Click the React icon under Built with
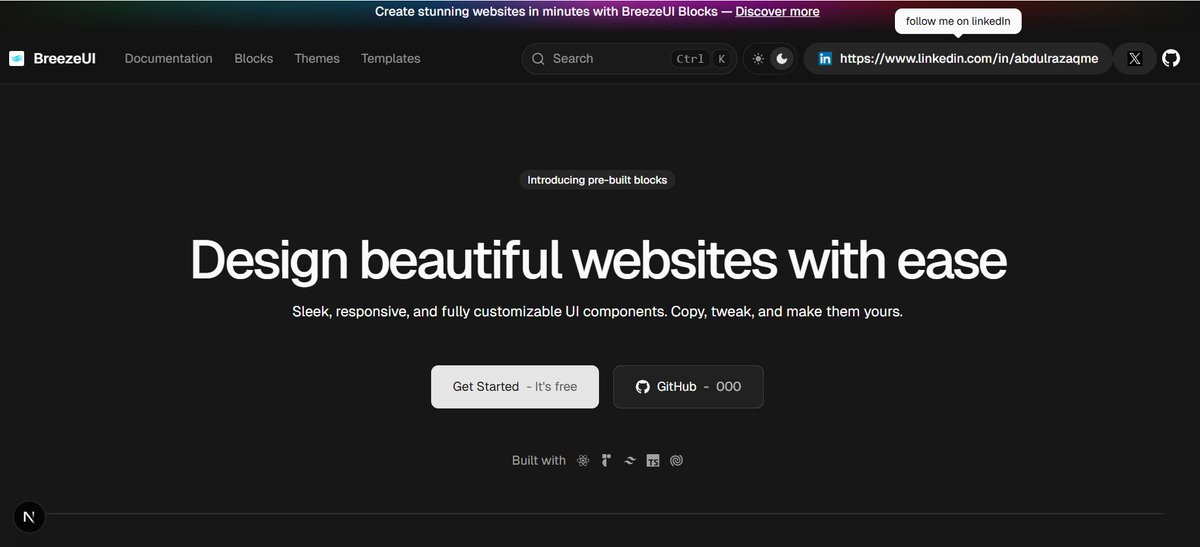 (584, 461)
